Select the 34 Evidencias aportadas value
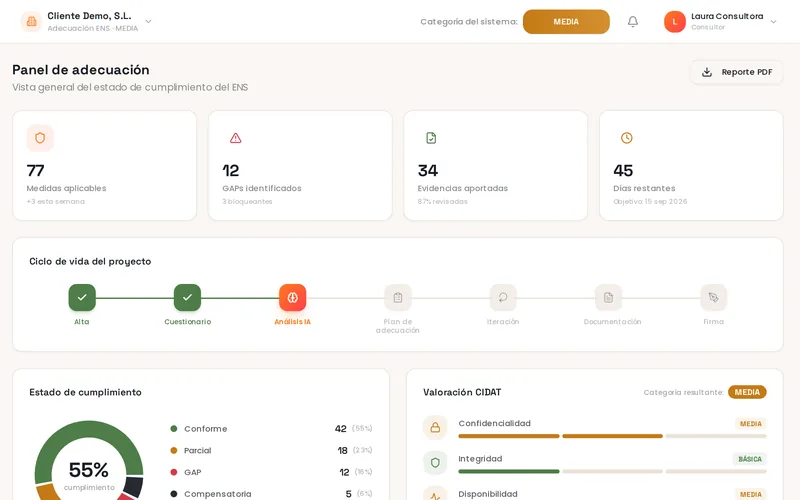This screenshot has width=800, height=500. (x=428, y=170)
